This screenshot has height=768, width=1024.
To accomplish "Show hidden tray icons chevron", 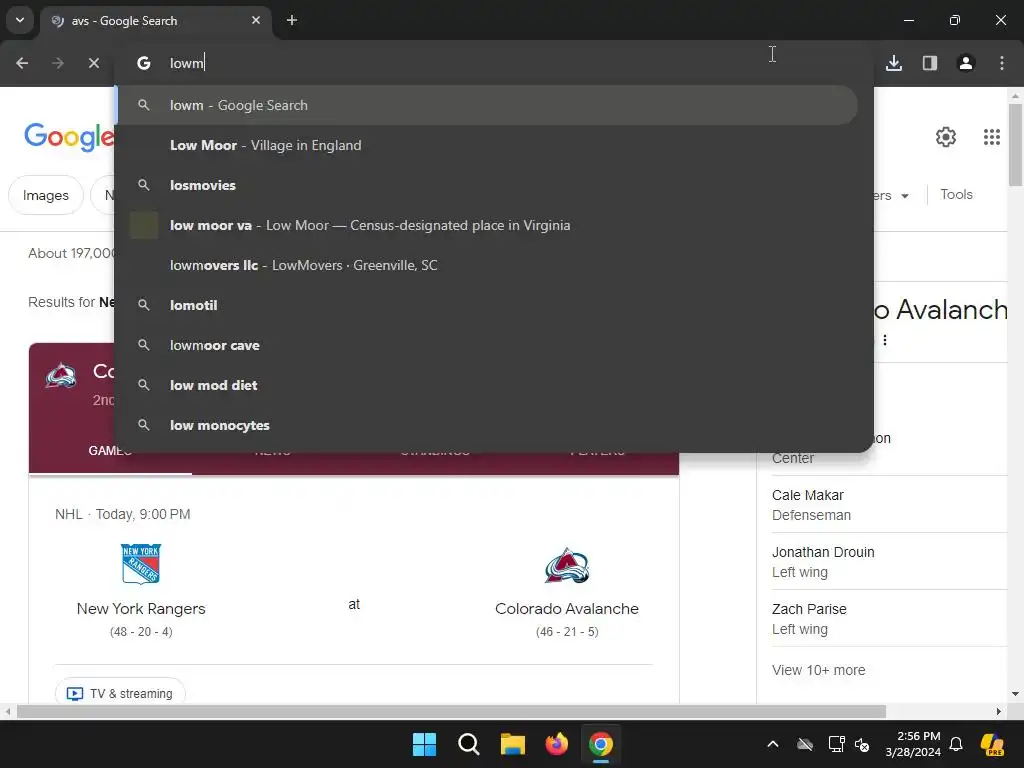I will 773,744.
